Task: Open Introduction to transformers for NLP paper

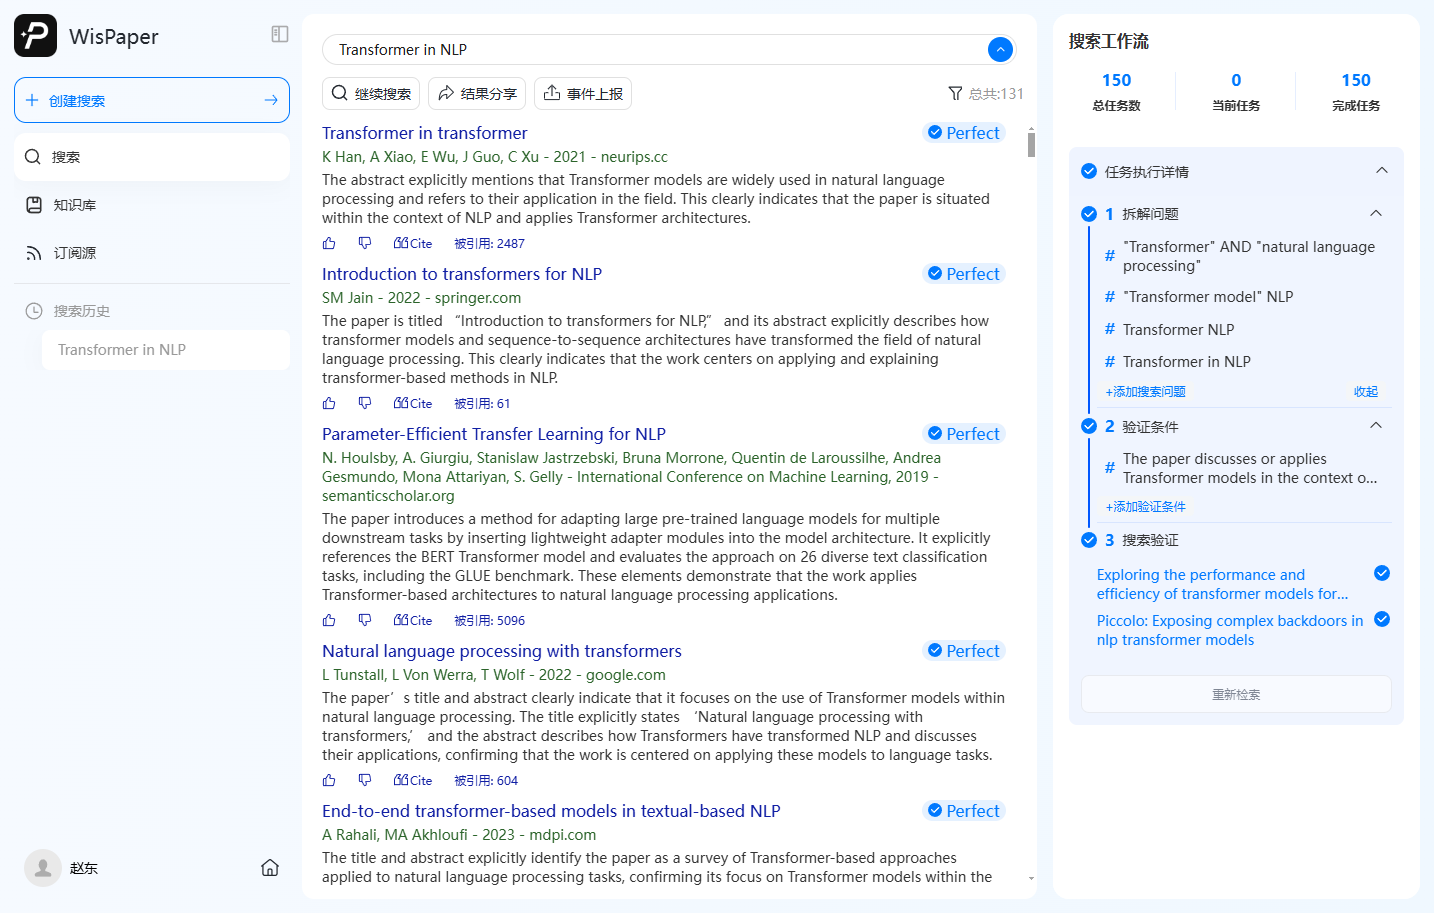Action: 462,274
